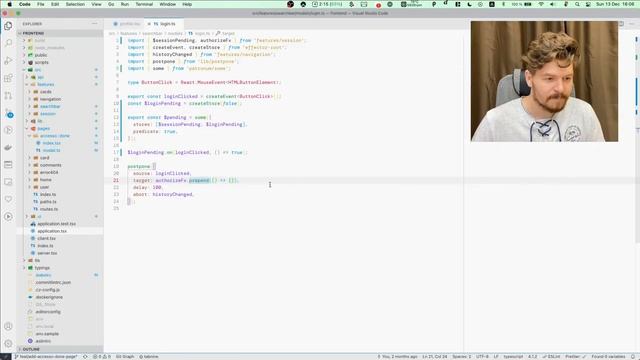Click Spaces: 2 indentation setting
Screen dimensions: 640x360
(462, 357)
